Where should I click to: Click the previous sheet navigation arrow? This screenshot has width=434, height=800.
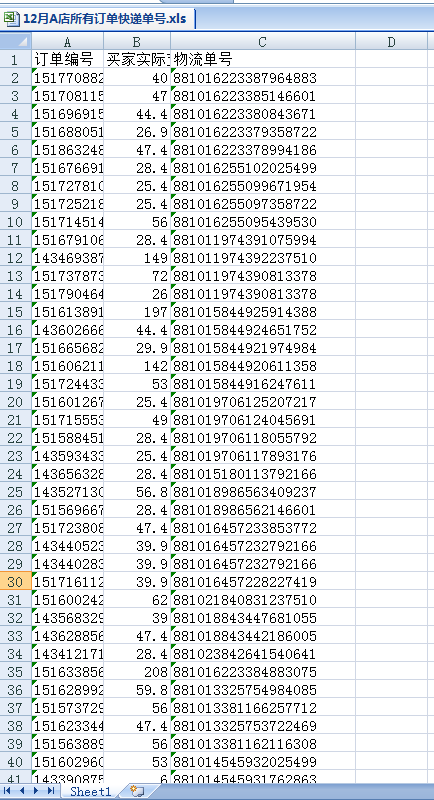point(22,790)
